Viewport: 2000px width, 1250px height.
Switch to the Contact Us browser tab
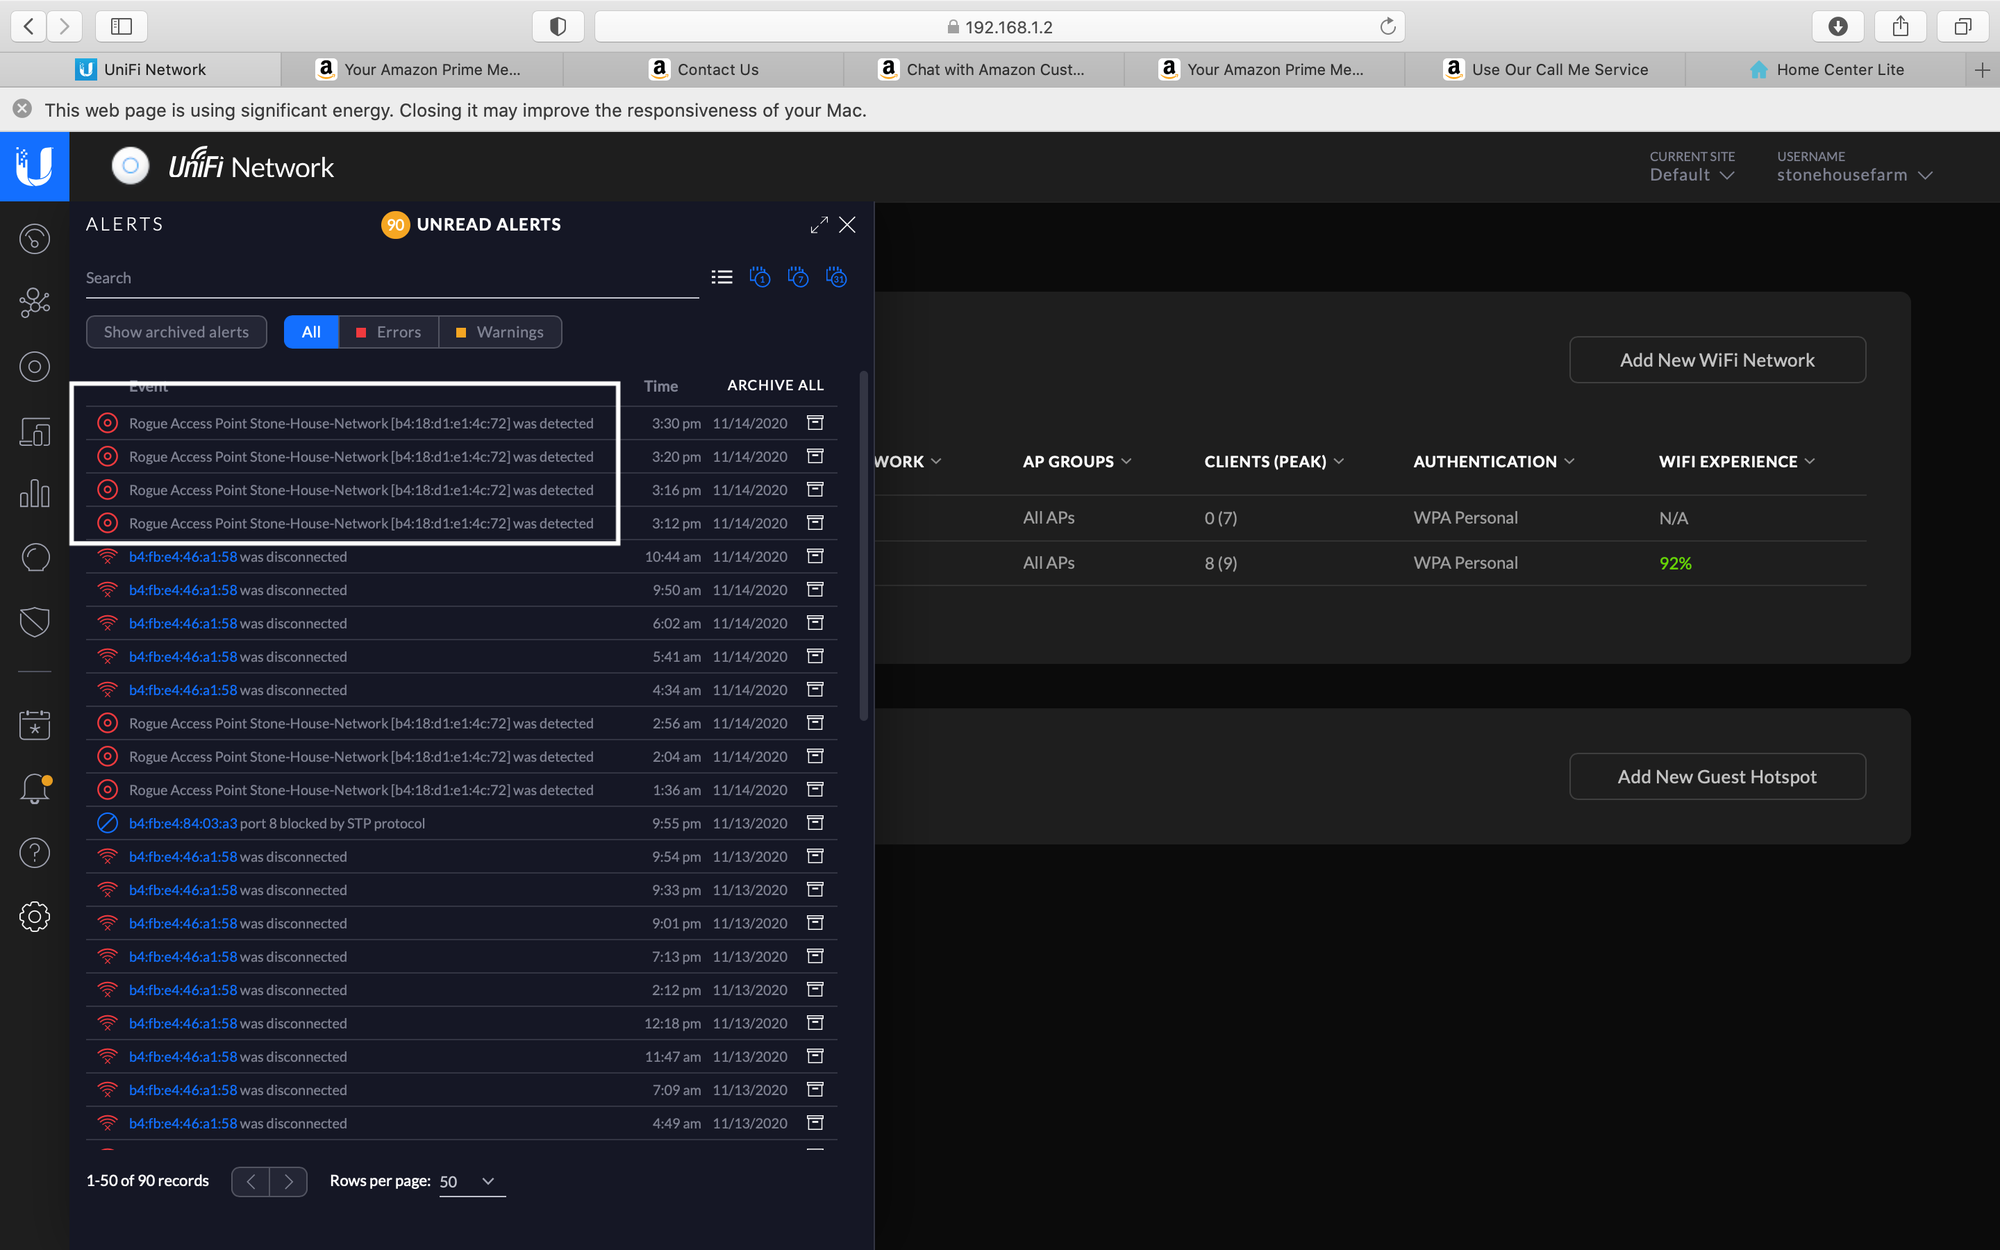[x=704, y=69]
